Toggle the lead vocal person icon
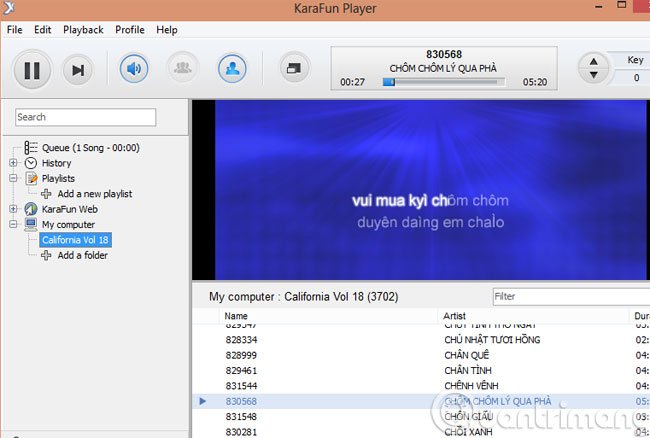The height and width of the screenshot is (438, 650). click(x=232, y=68)
